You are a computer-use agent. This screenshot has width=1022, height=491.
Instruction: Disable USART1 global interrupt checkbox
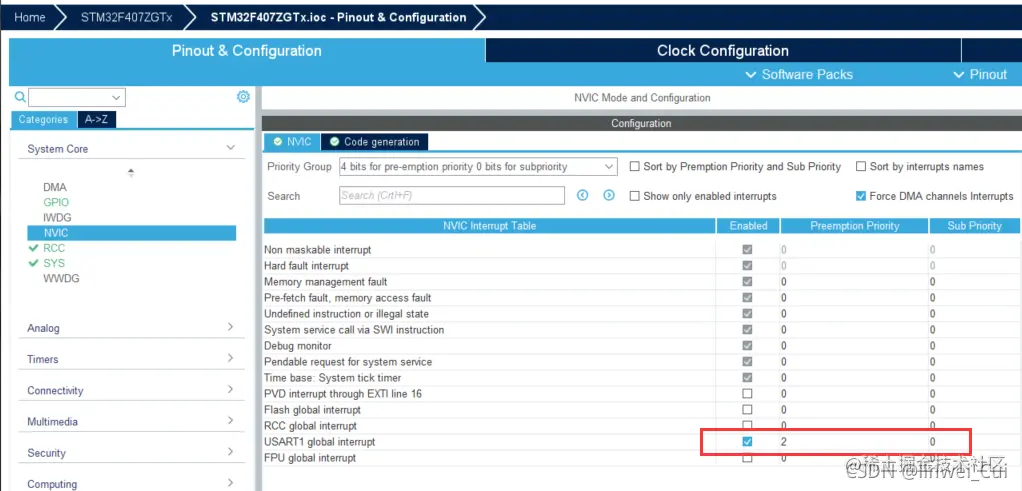[x=747, y=441]
